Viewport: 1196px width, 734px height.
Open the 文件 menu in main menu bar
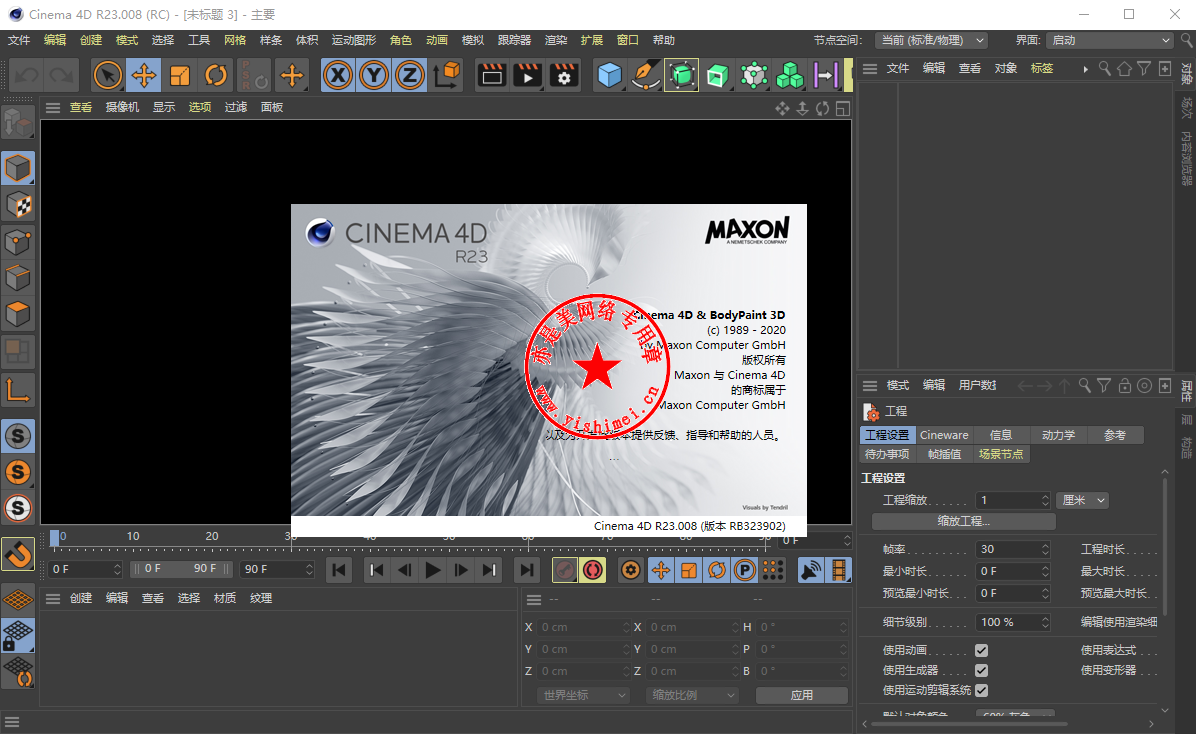coord(19,40)
